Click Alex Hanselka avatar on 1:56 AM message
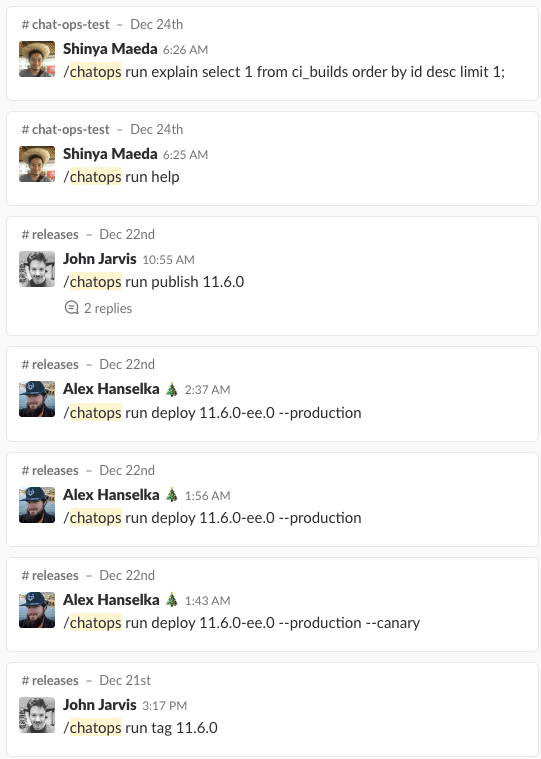The image size is (541, 759). coord(37,505)
